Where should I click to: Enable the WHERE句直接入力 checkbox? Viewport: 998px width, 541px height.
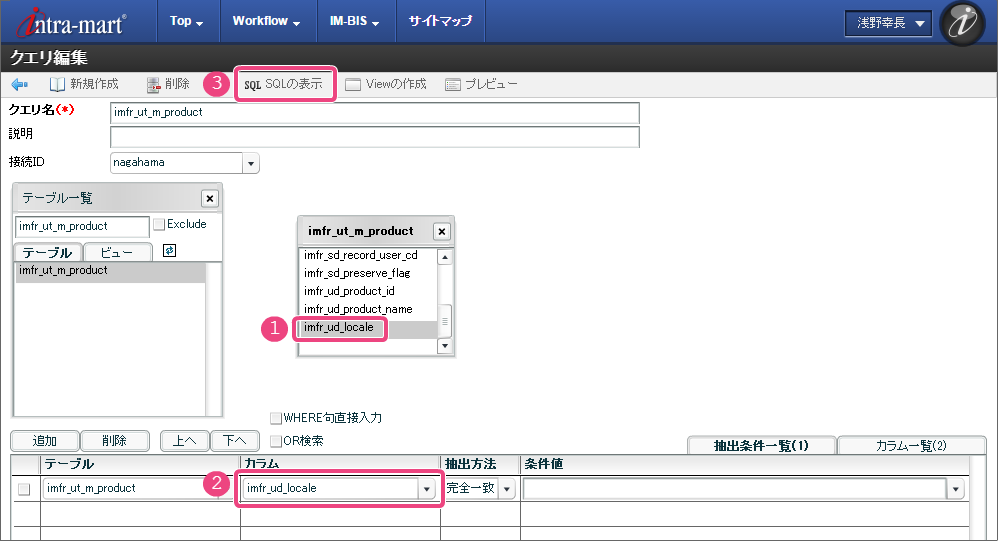276,418
